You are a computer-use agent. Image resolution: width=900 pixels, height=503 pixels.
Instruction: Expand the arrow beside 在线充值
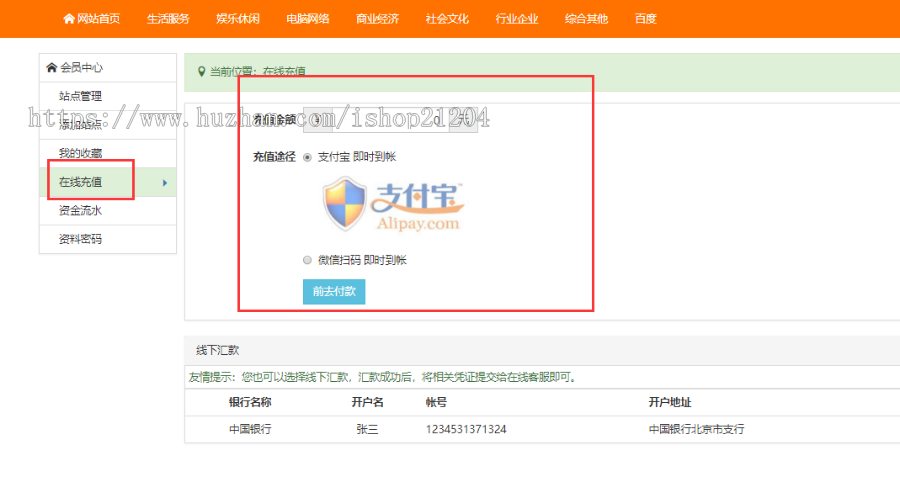pos(165,183)
